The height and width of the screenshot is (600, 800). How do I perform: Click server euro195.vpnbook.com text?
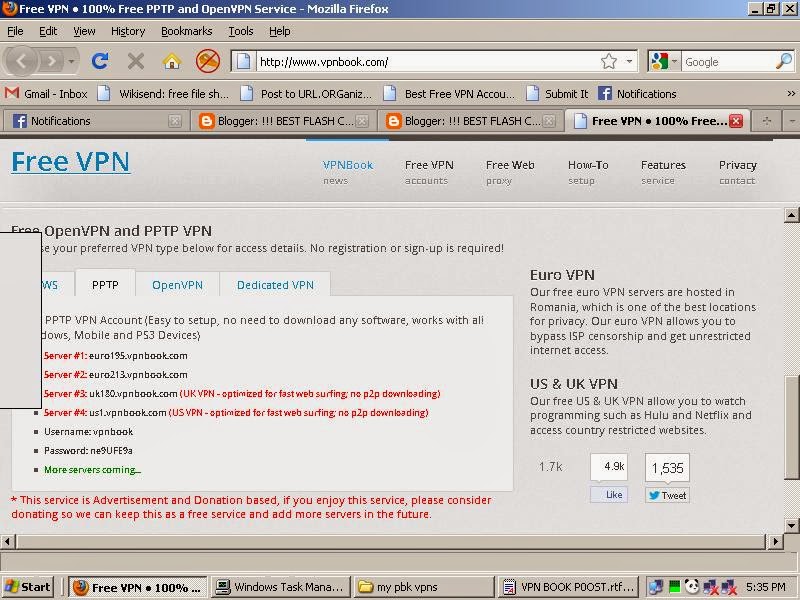(x=138, y=356)
